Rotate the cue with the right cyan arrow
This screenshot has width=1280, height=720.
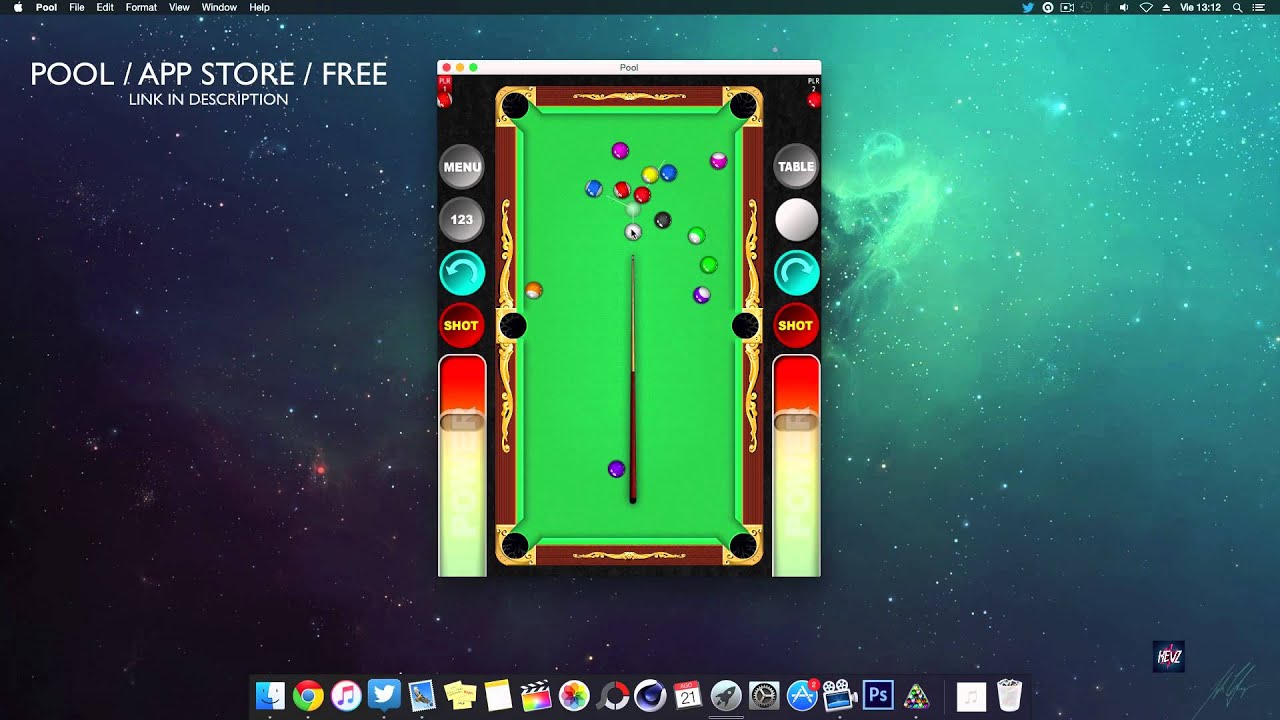pos(796,272)
